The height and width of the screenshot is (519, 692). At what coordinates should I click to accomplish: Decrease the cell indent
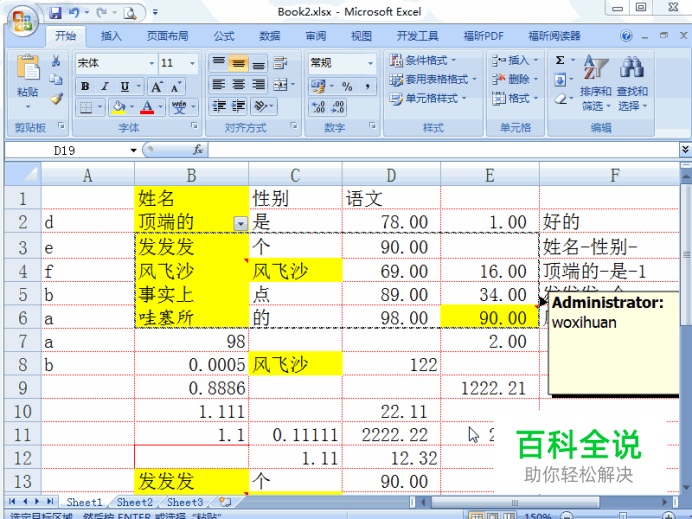pos(218,106)
